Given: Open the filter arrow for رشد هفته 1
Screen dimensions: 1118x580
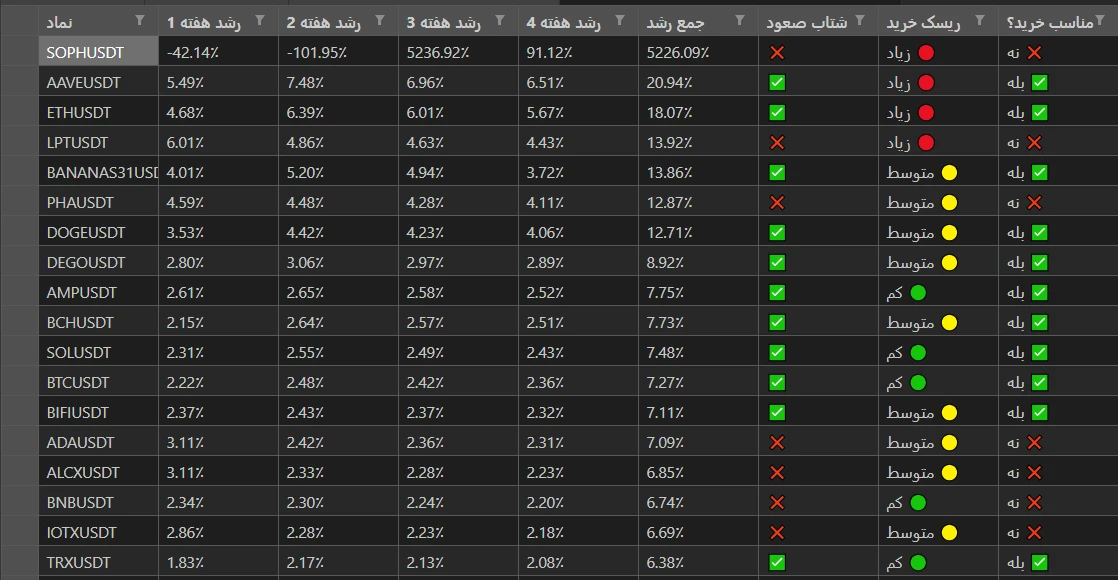Looking at the screenshot, I should pyautogui.click(x=261, y=21).
